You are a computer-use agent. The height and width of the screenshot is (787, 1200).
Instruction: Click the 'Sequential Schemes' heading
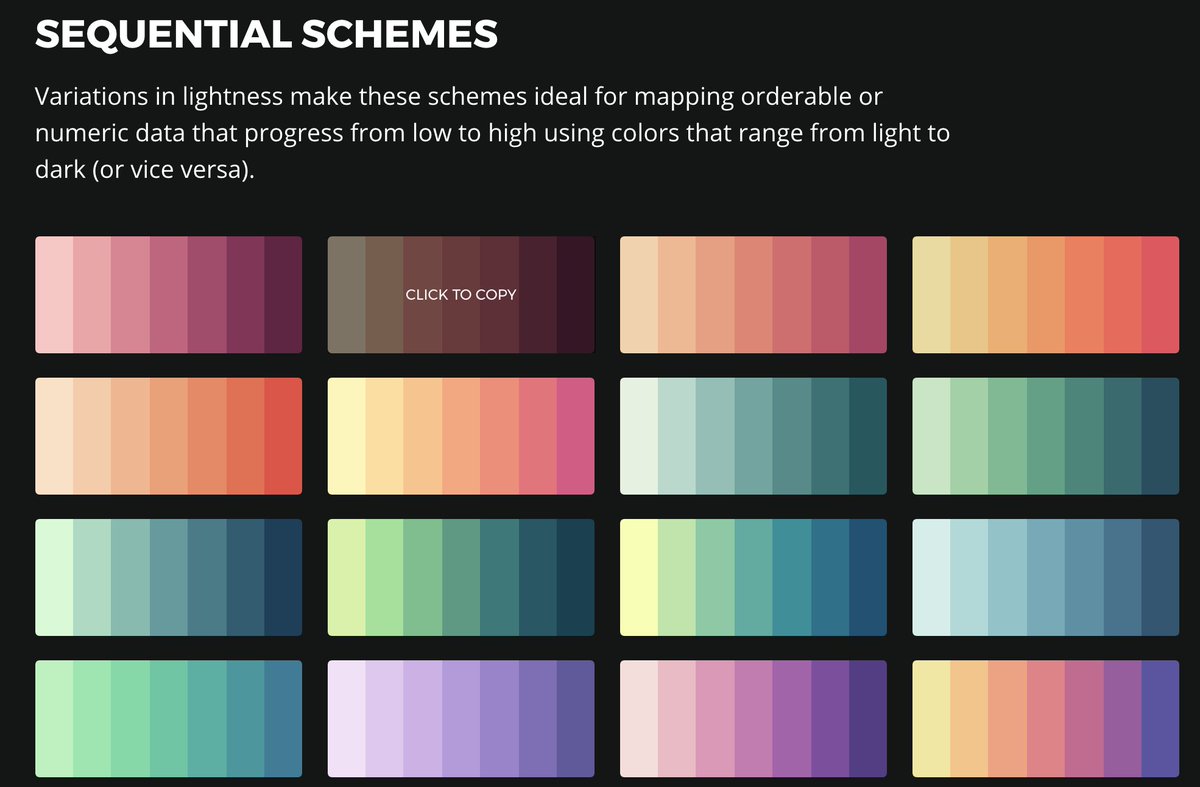(266, 35)
